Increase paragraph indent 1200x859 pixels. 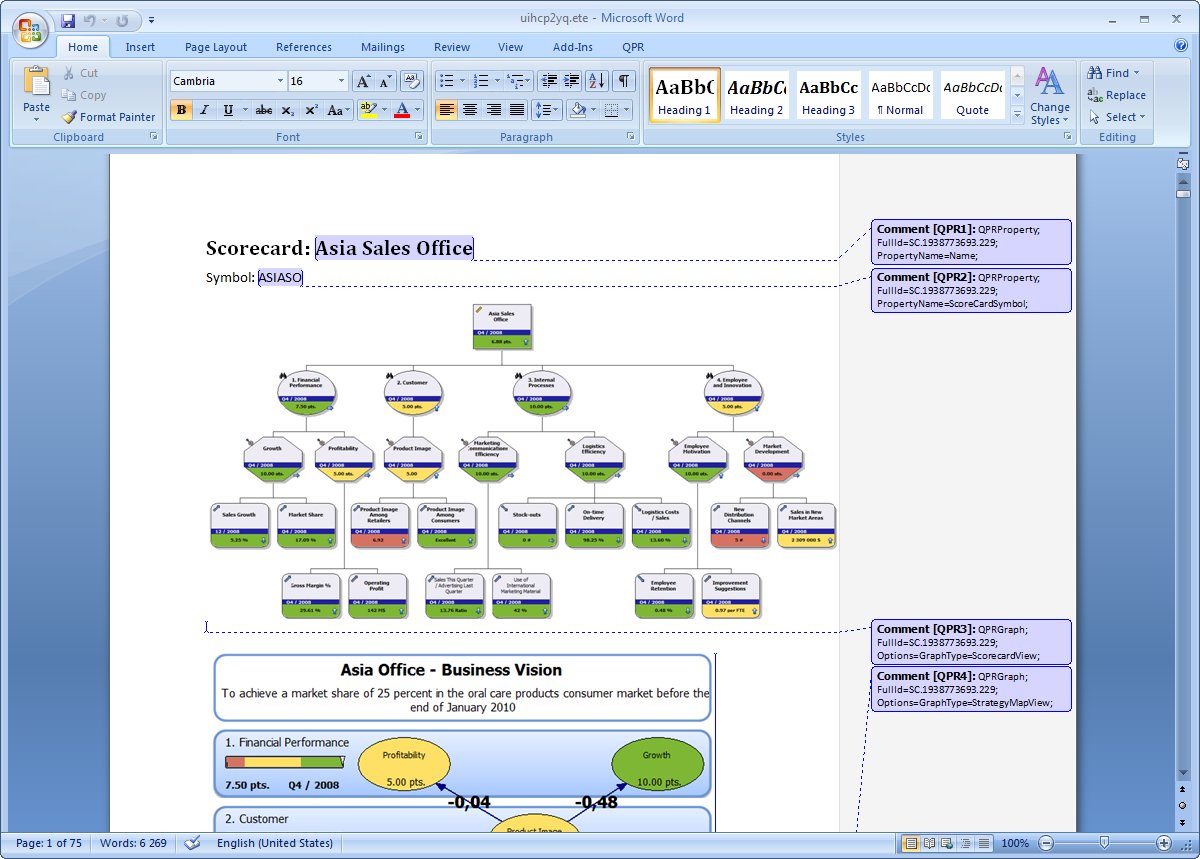572,81
